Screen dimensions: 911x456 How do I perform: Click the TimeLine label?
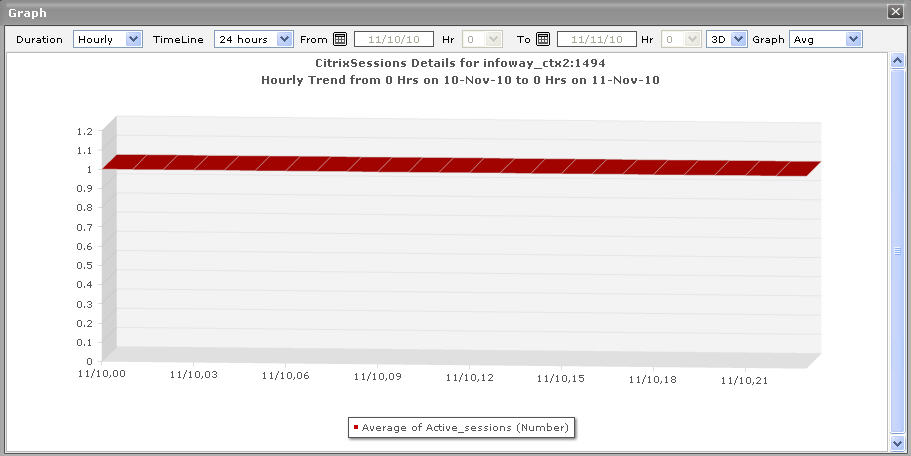(x=178, y=40)
